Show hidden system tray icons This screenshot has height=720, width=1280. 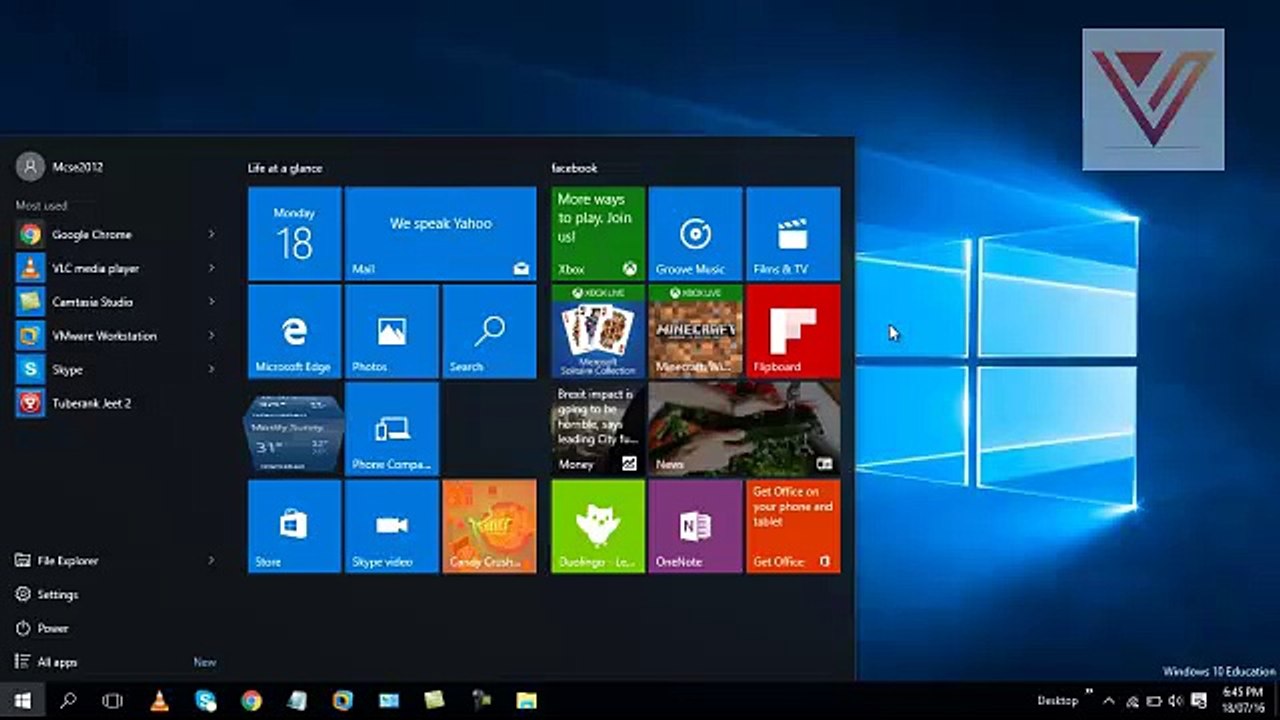1108,701
